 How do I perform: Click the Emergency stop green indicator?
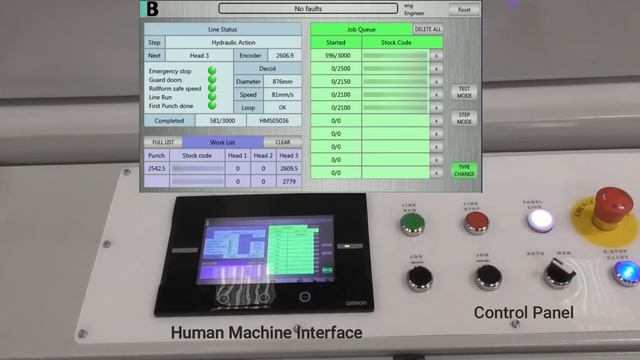click(x=212, y=71)
